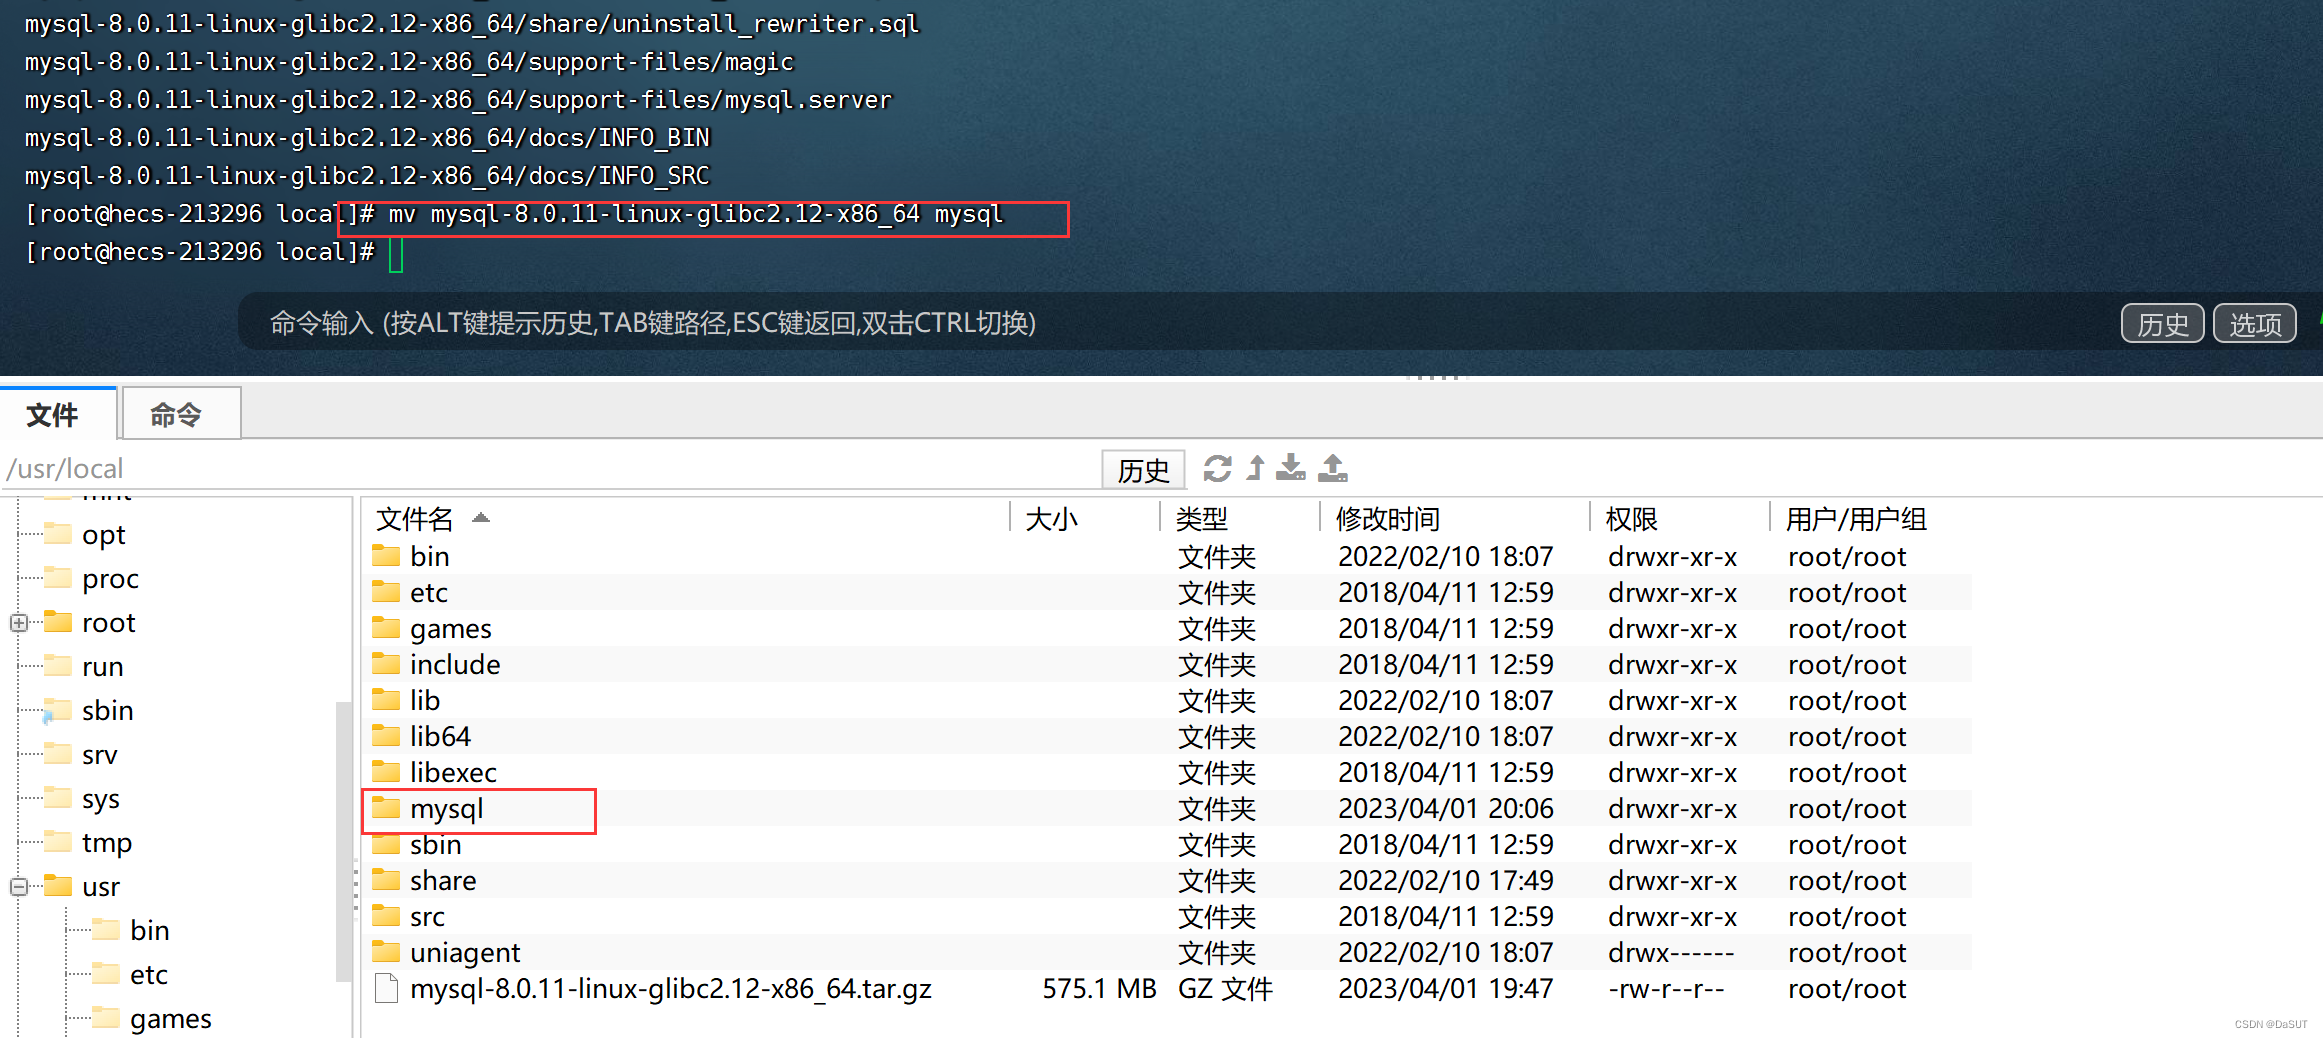Viewport: 2323px width, 1038px height.
Task: Sort by 大小 column header
Action: [x=1085, y=518]
